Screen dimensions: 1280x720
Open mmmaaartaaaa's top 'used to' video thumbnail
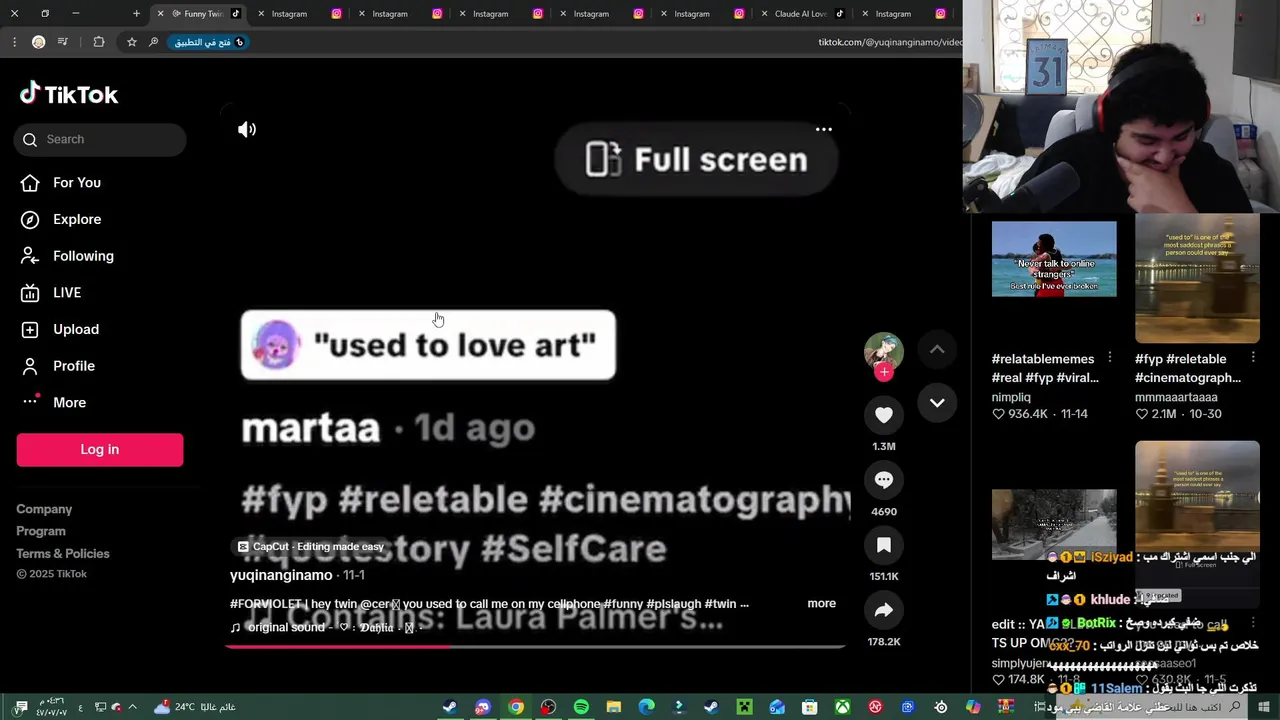coord(1197,278)
